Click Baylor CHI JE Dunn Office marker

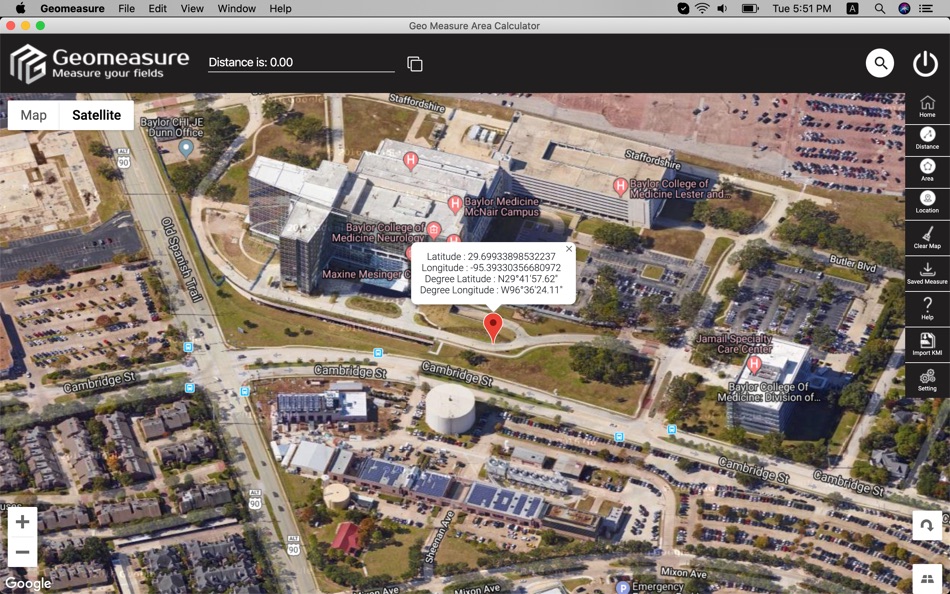click(x=186, y=147)
